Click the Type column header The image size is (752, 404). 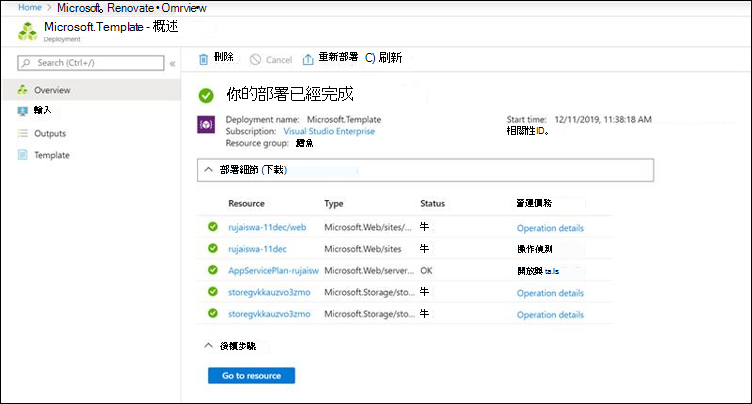point(333,203)
